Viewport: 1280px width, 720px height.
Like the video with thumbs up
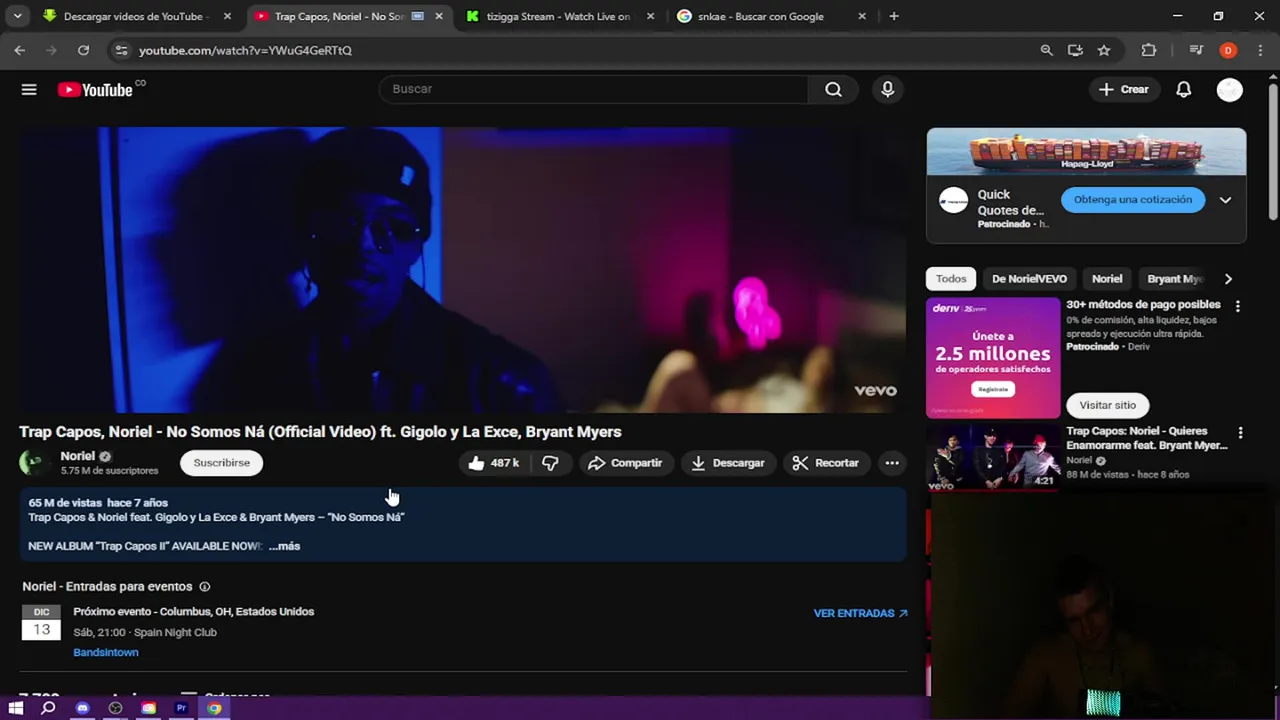point(495,463)
